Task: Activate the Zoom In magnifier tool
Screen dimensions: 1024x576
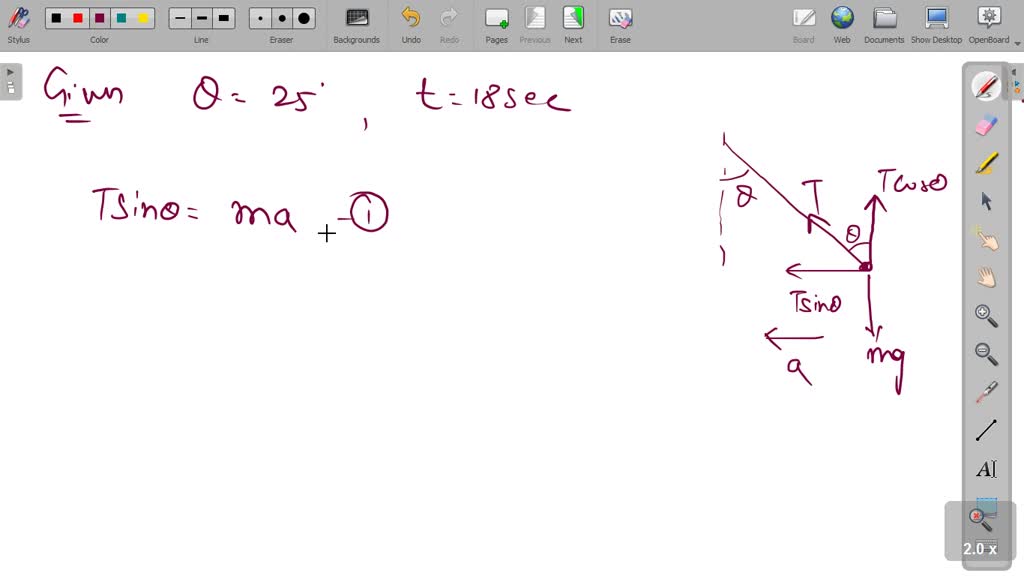Action: 985,316
